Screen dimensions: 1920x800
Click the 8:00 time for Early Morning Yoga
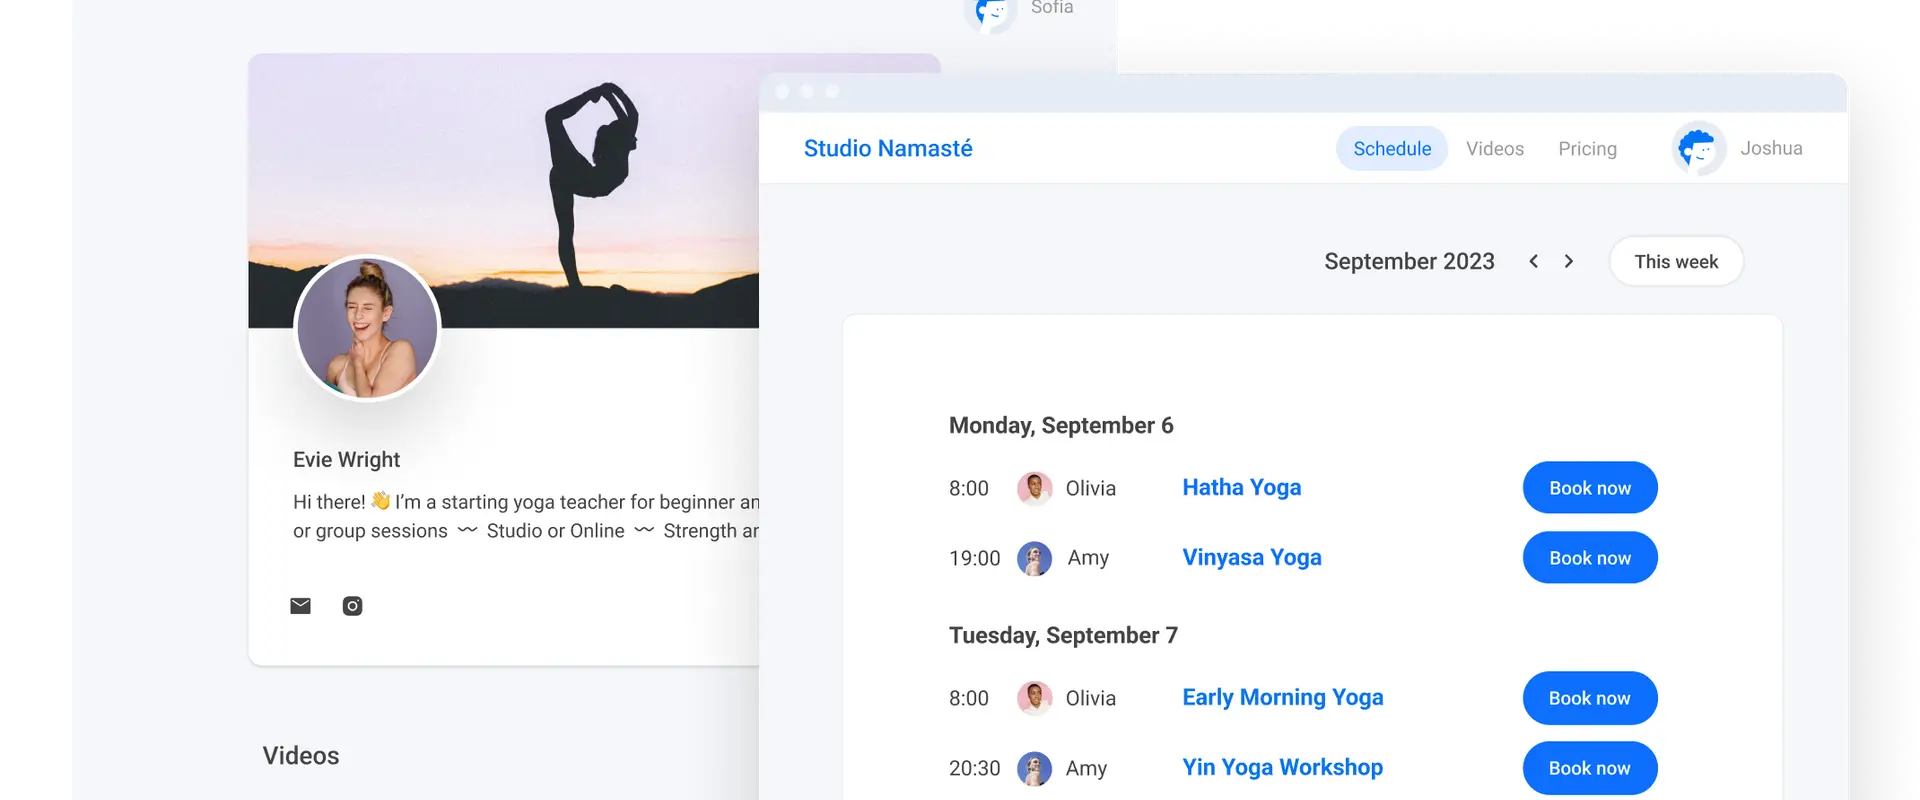coord(969,698)
